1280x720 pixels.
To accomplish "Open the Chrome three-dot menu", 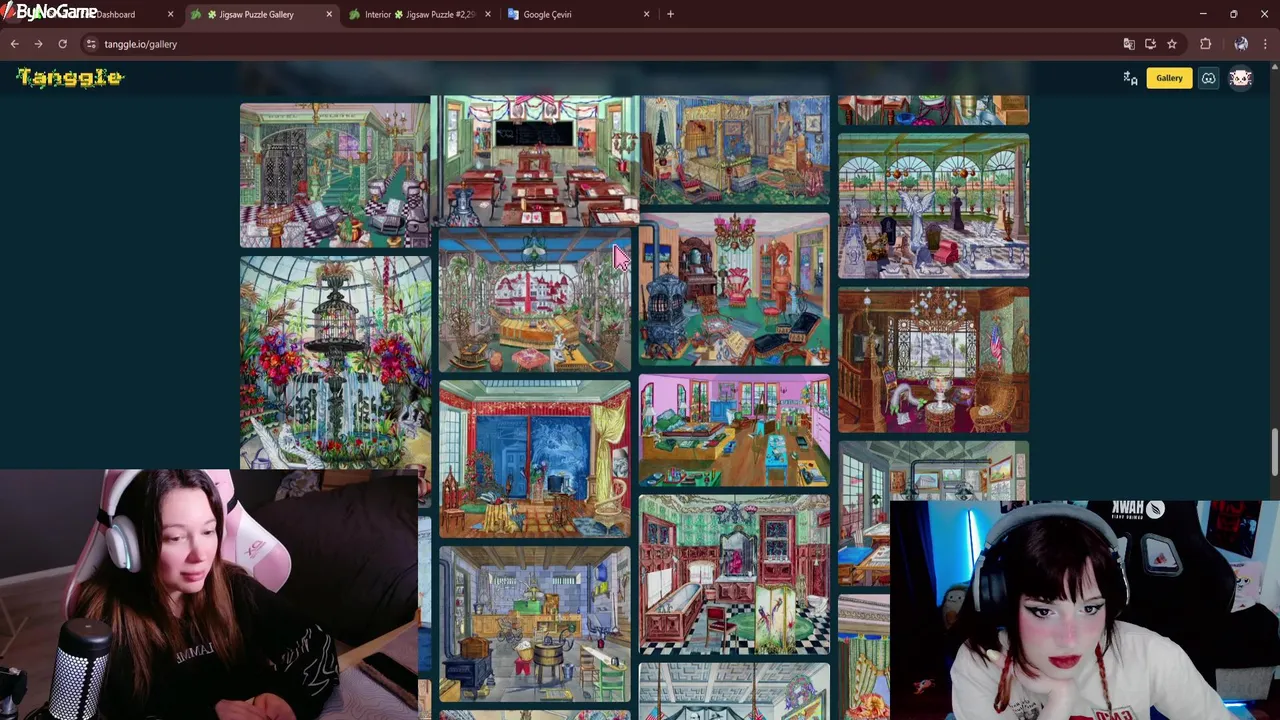I will 1265,44.
